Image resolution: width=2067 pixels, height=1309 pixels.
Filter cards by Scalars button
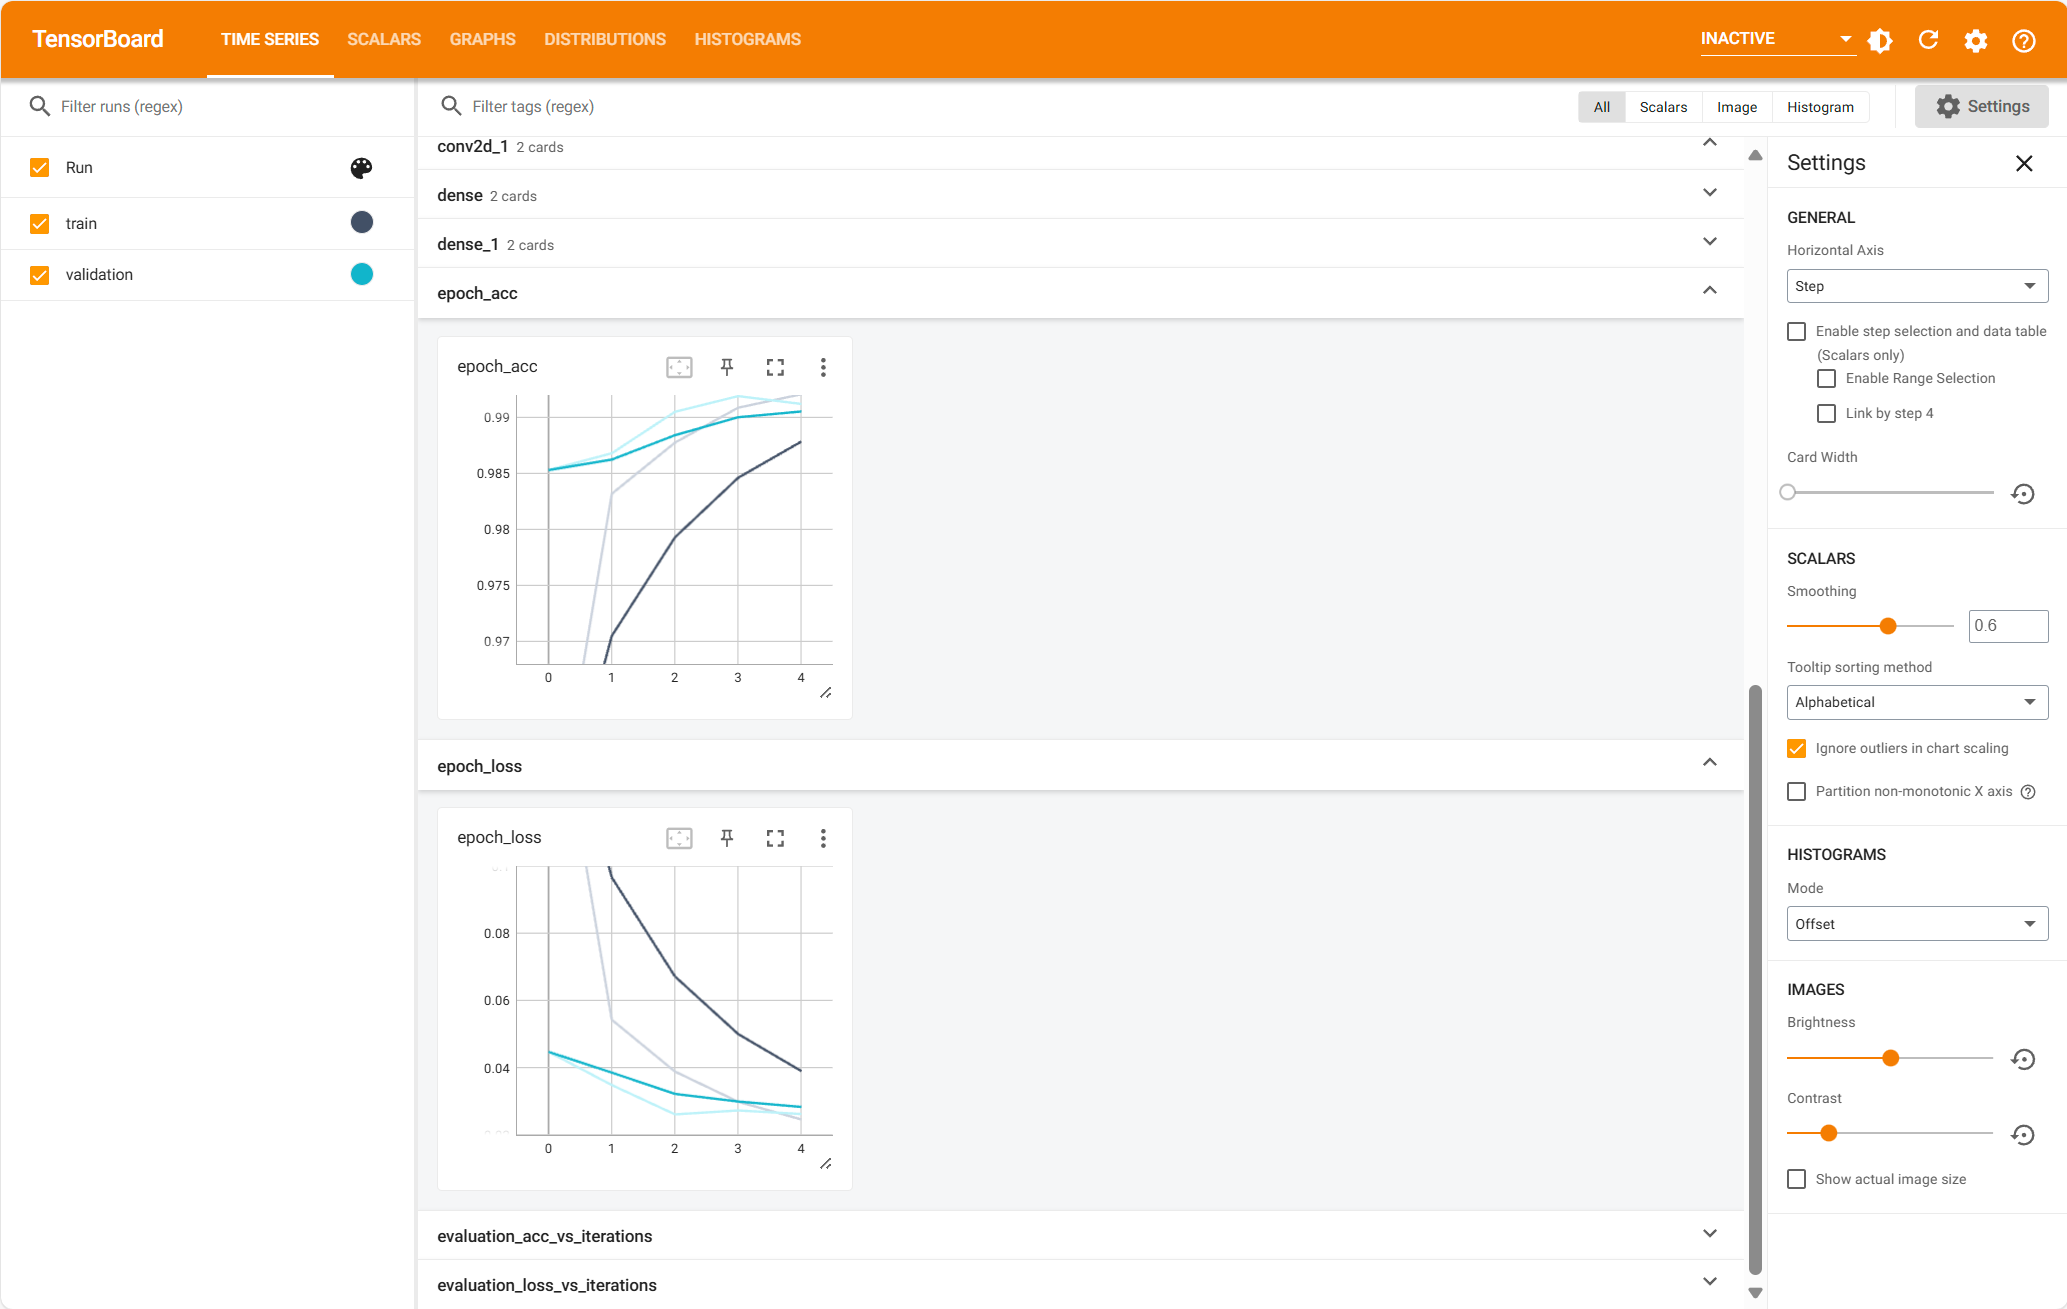1663,107
